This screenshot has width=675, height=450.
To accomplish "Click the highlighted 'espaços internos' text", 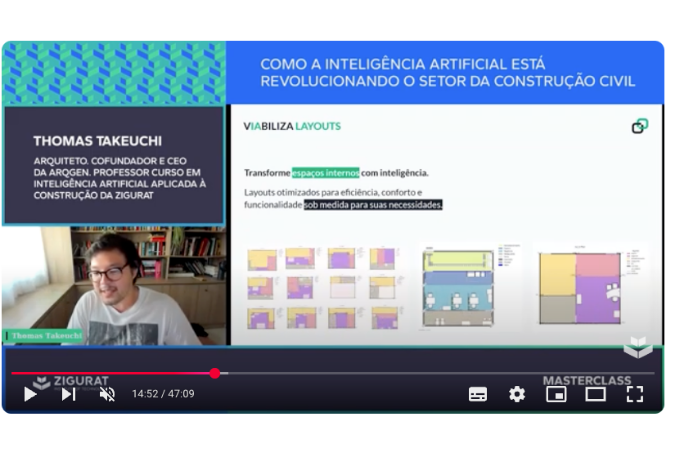I will click(325, 173).
